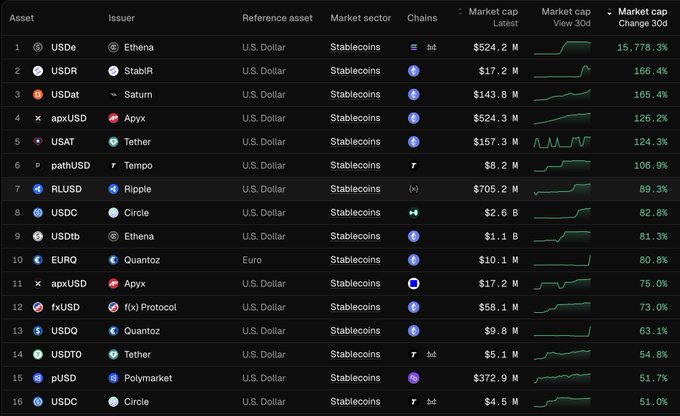The height and width of the screenshot is (416, 680).
Task: Click the fxUSD asset icon
Action: click(38, 307)
